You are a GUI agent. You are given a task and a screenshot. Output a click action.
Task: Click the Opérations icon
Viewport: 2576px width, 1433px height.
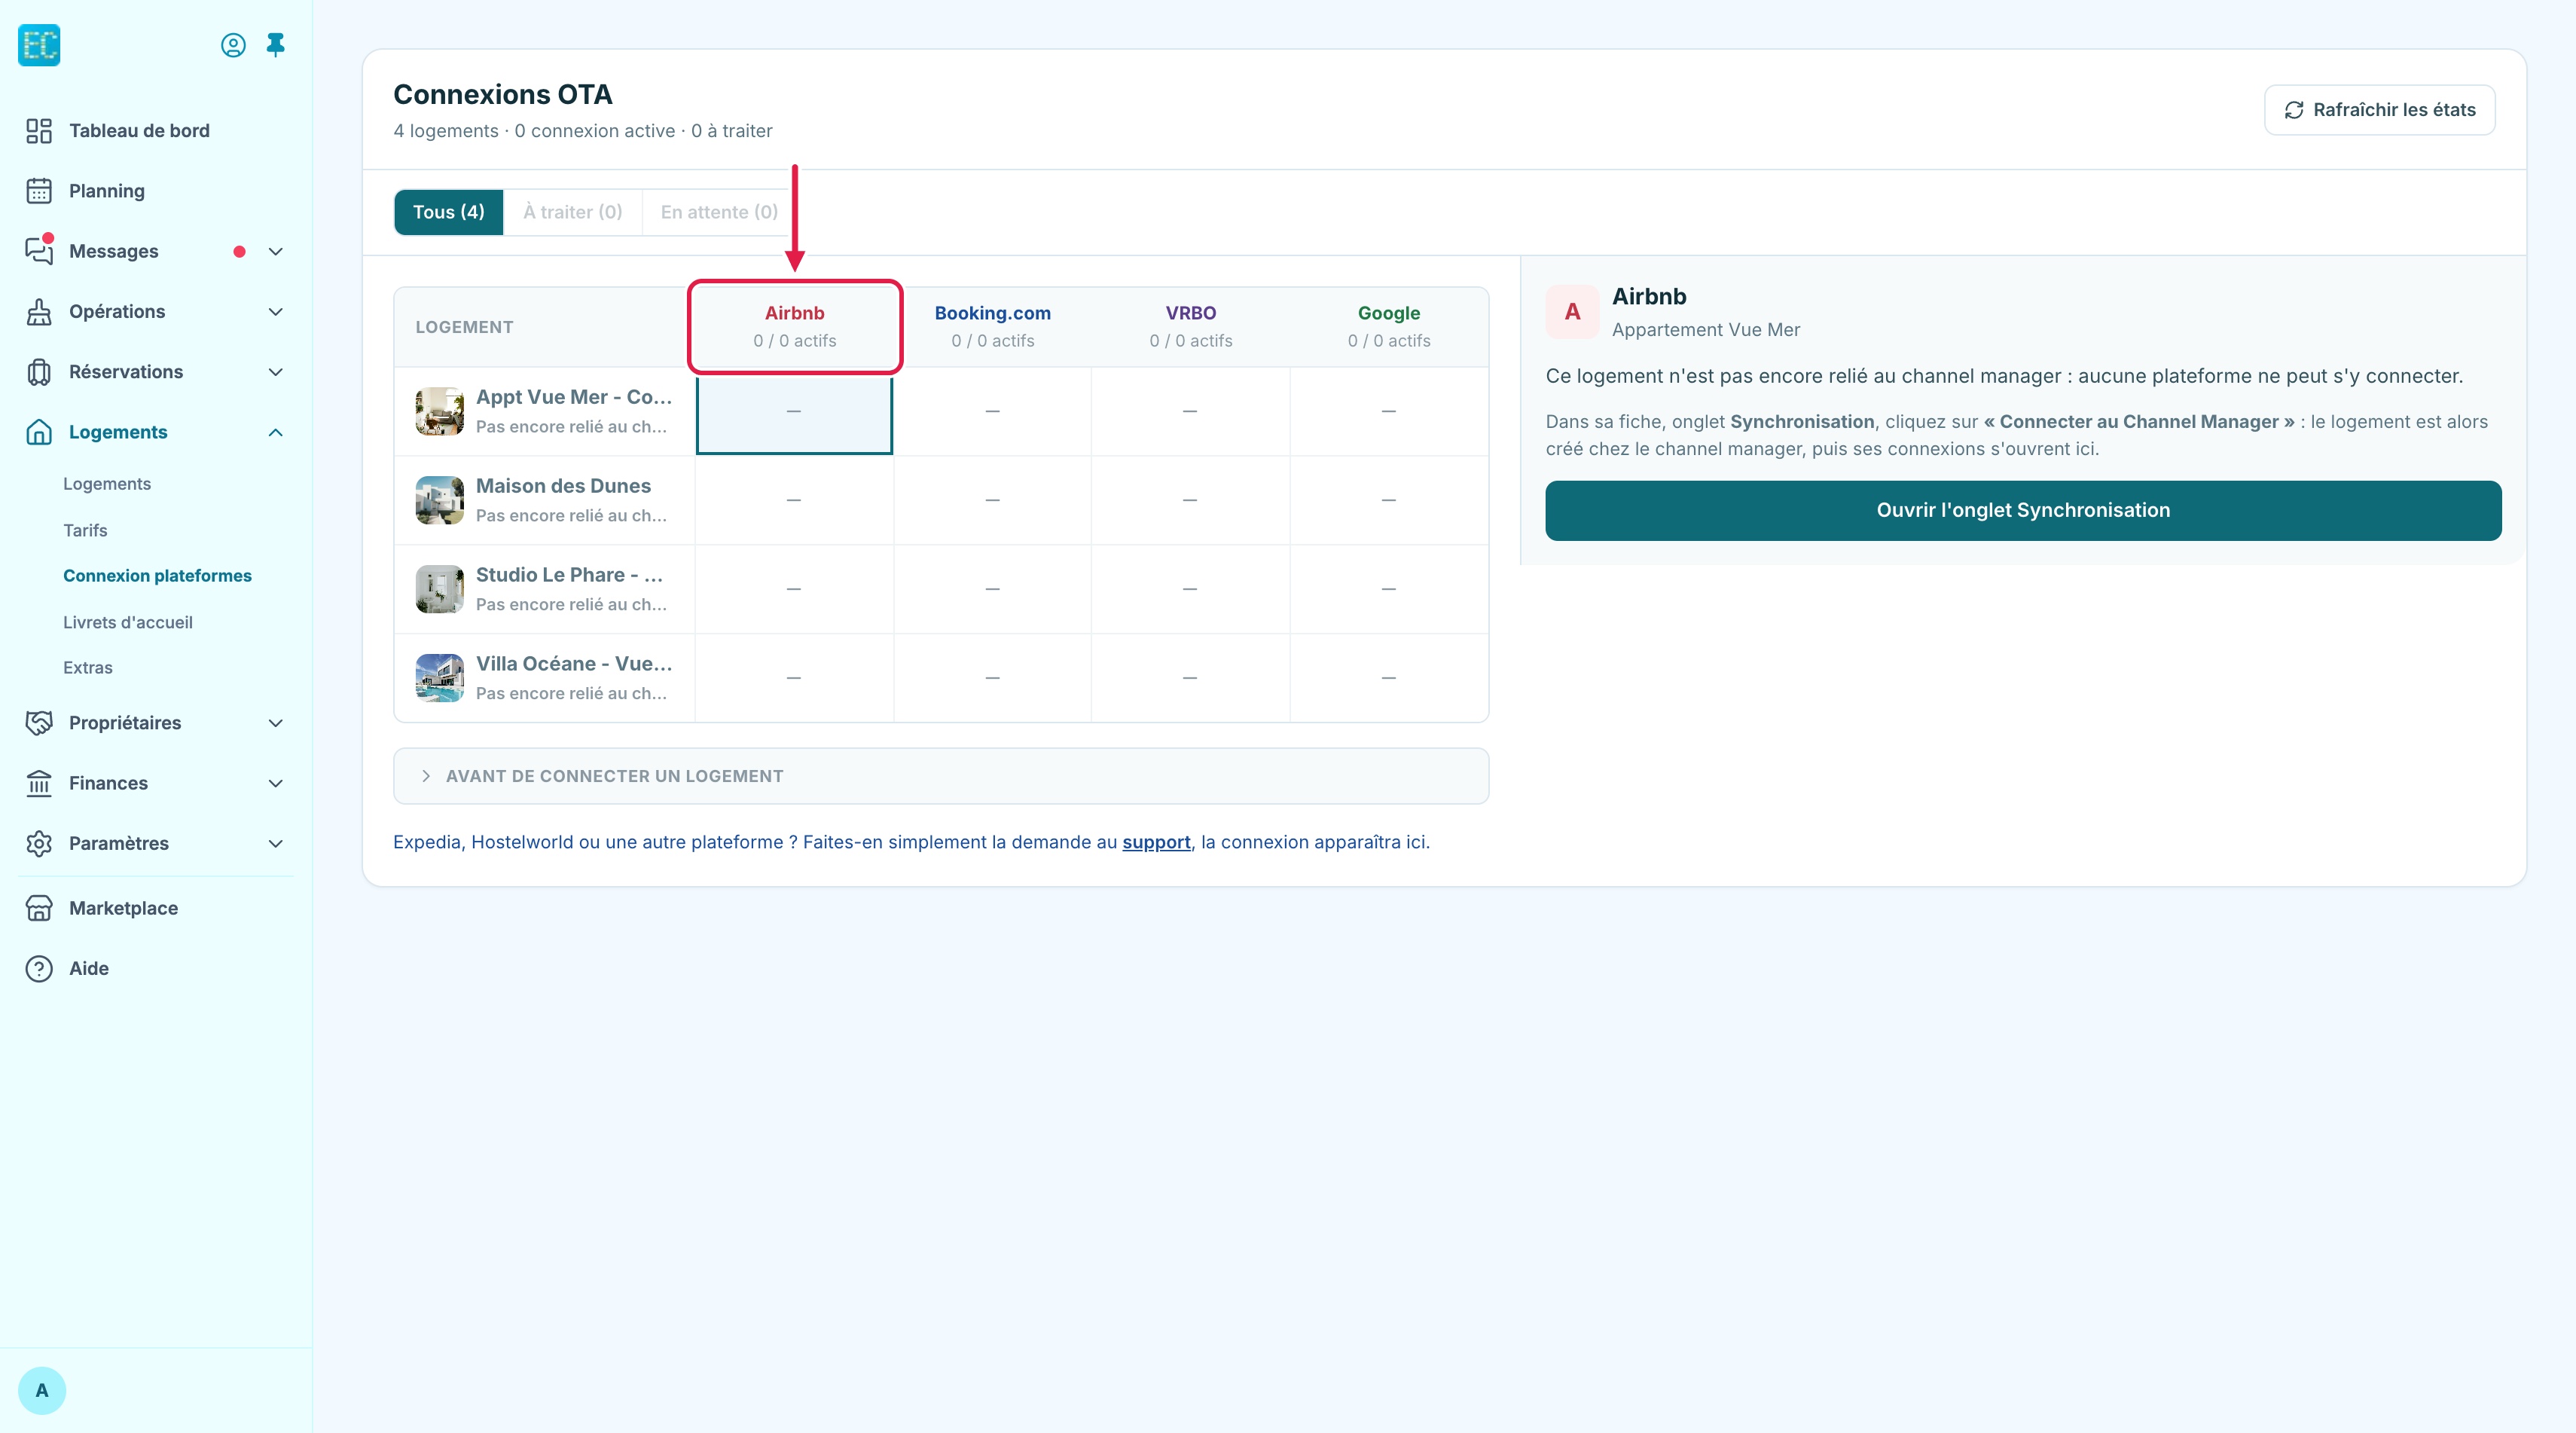click(x=39, y=312)
